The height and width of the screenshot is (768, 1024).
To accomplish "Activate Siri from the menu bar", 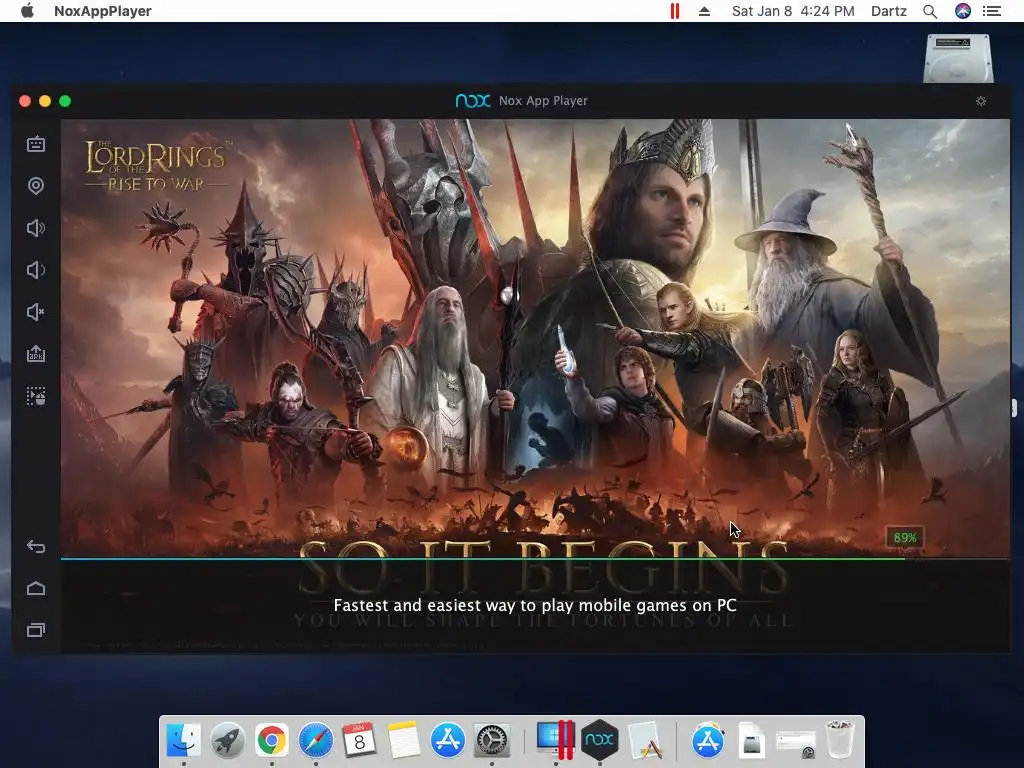I will (x=963, y=11).
